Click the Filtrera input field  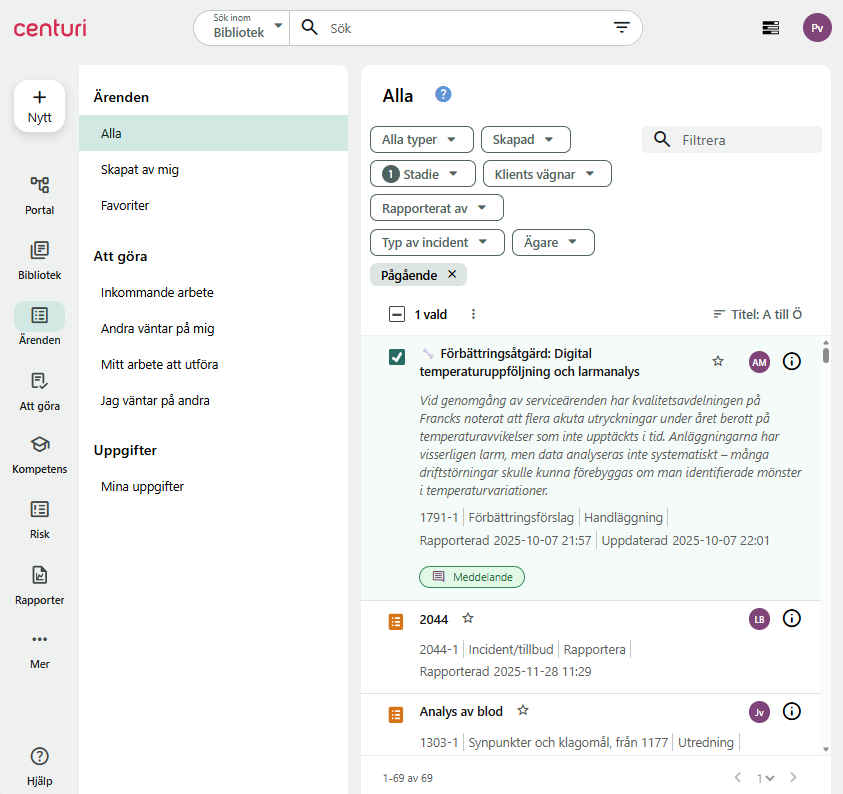(745, 140)
